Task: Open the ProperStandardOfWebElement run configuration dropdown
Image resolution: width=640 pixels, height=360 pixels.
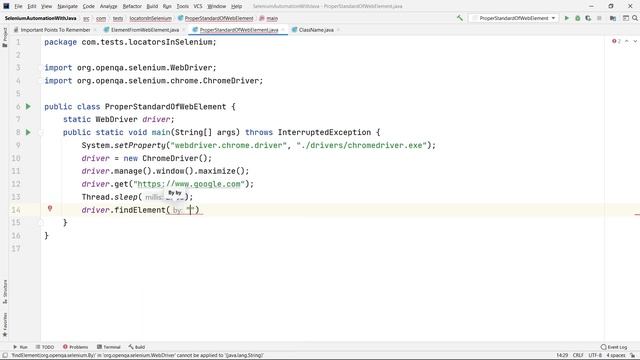Action: pos(513,18)
